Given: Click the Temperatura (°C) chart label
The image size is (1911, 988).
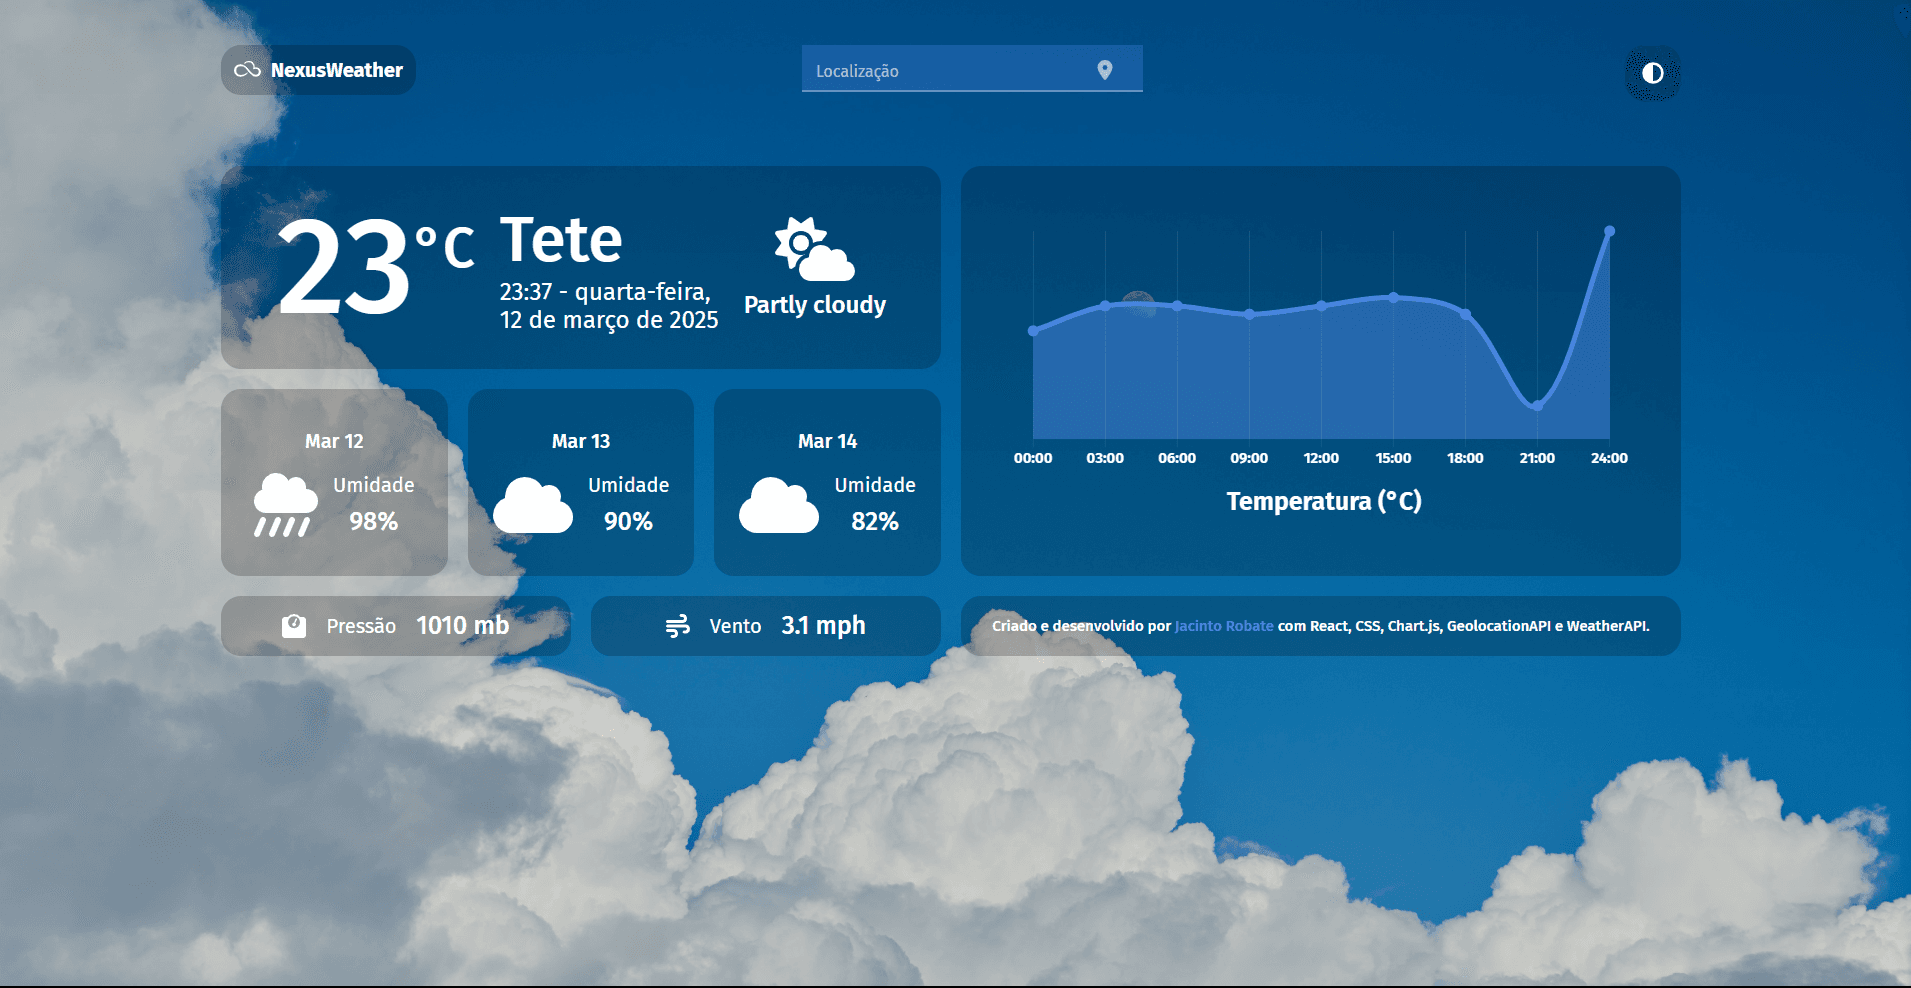Looking at the screenshot, I should (1322, 501).
